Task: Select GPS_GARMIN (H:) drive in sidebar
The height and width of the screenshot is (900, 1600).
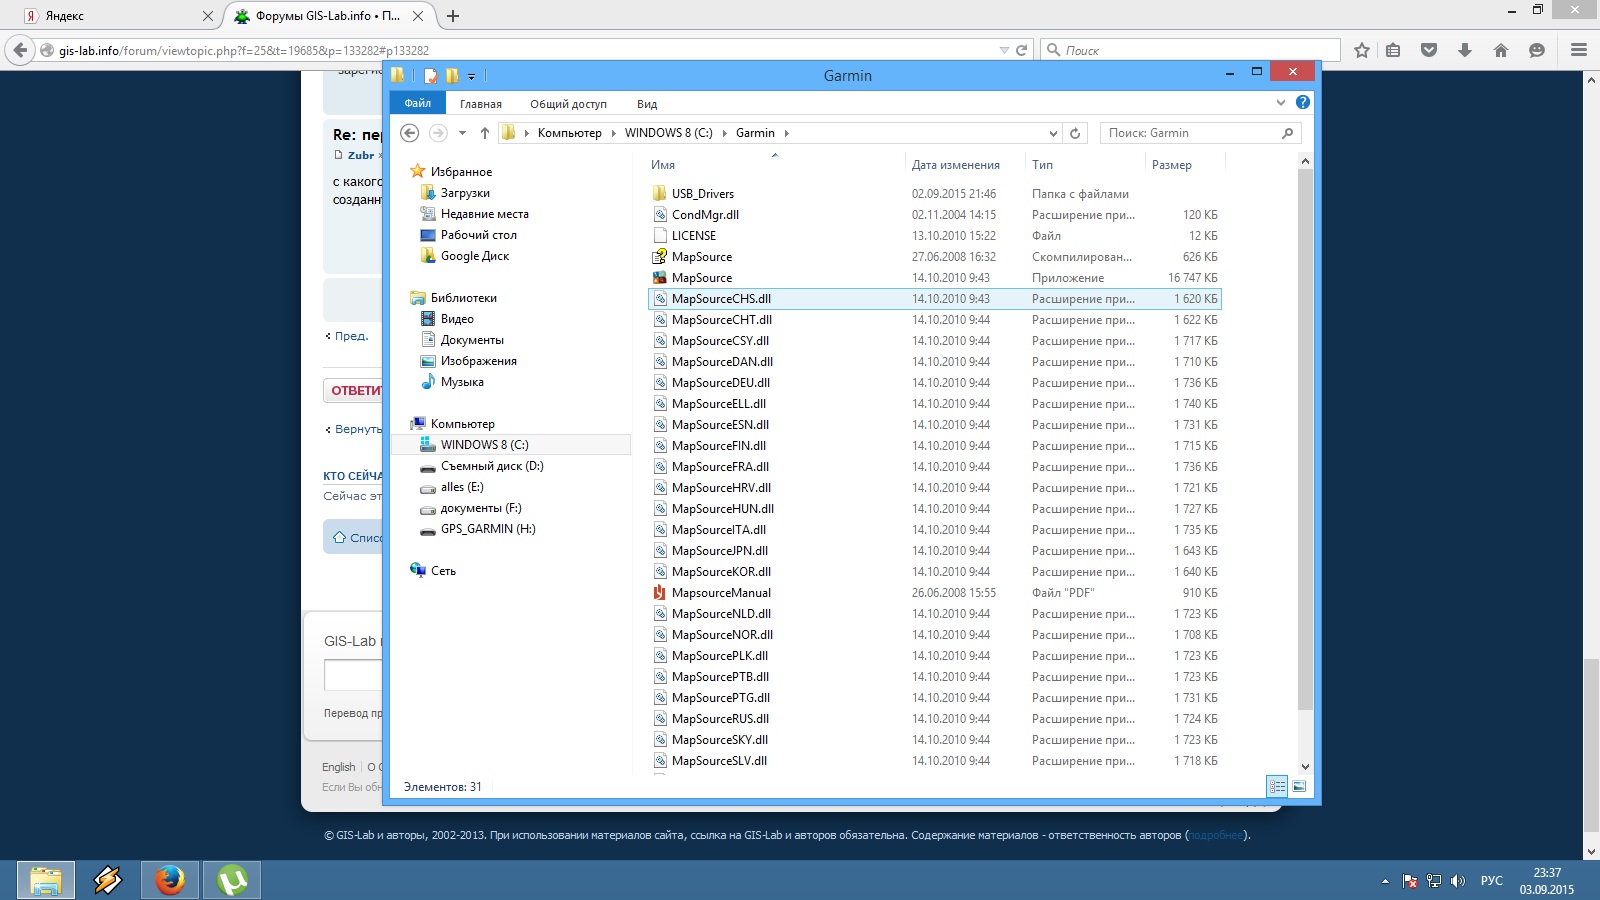Action: point(488,529)
